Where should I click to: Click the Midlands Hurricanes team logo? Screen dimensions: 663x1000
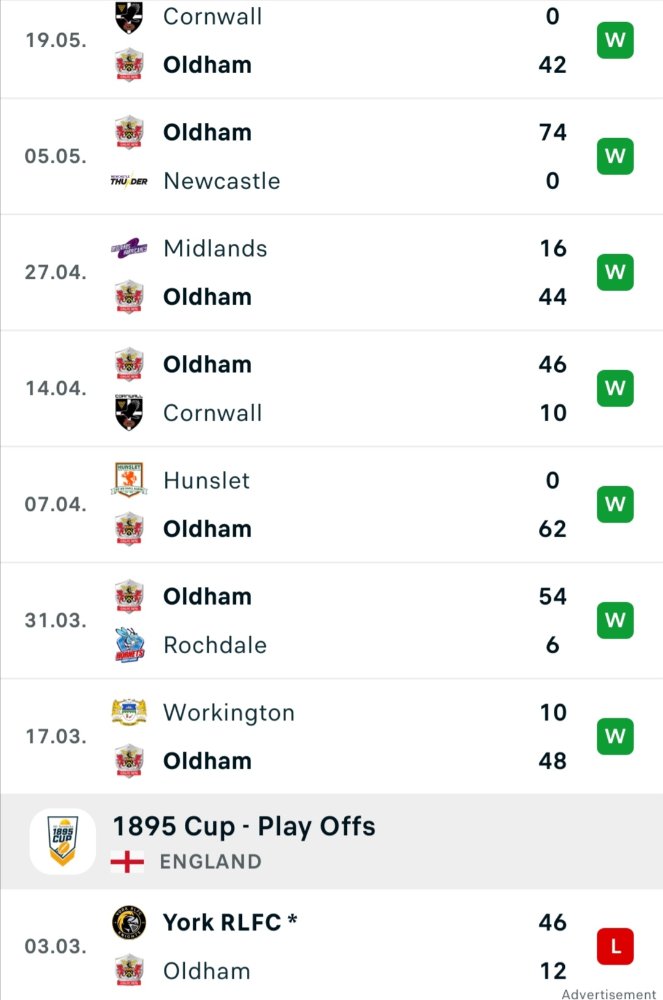tap(129, 248)
